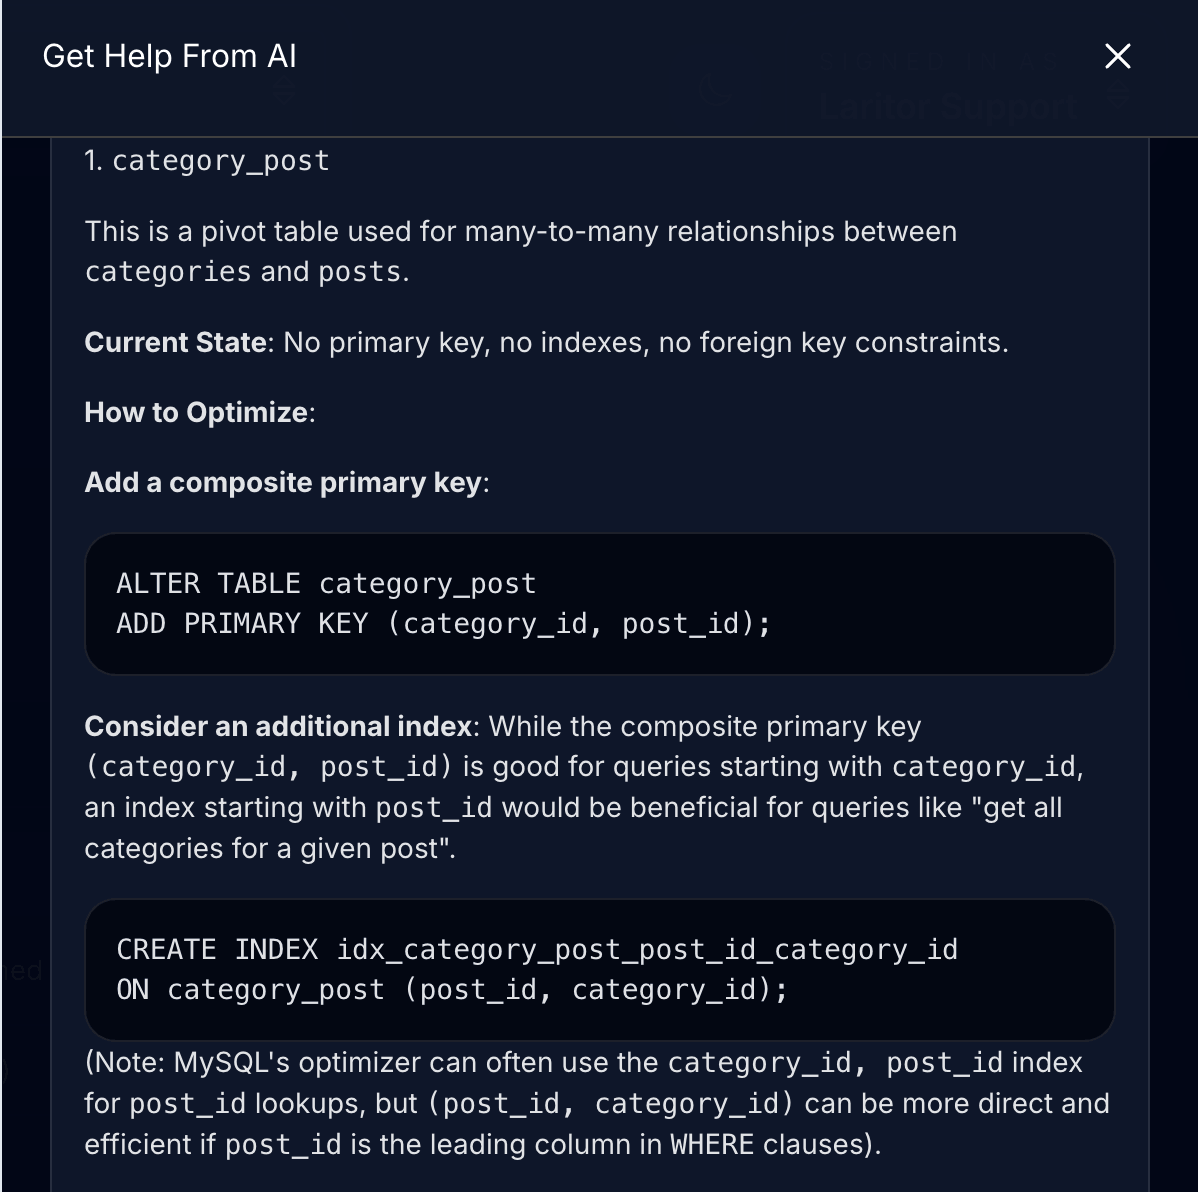Viewport: 1198px width, 1192px height.
Task: Click the inline code word "posts."
Action: click(364, 272)
